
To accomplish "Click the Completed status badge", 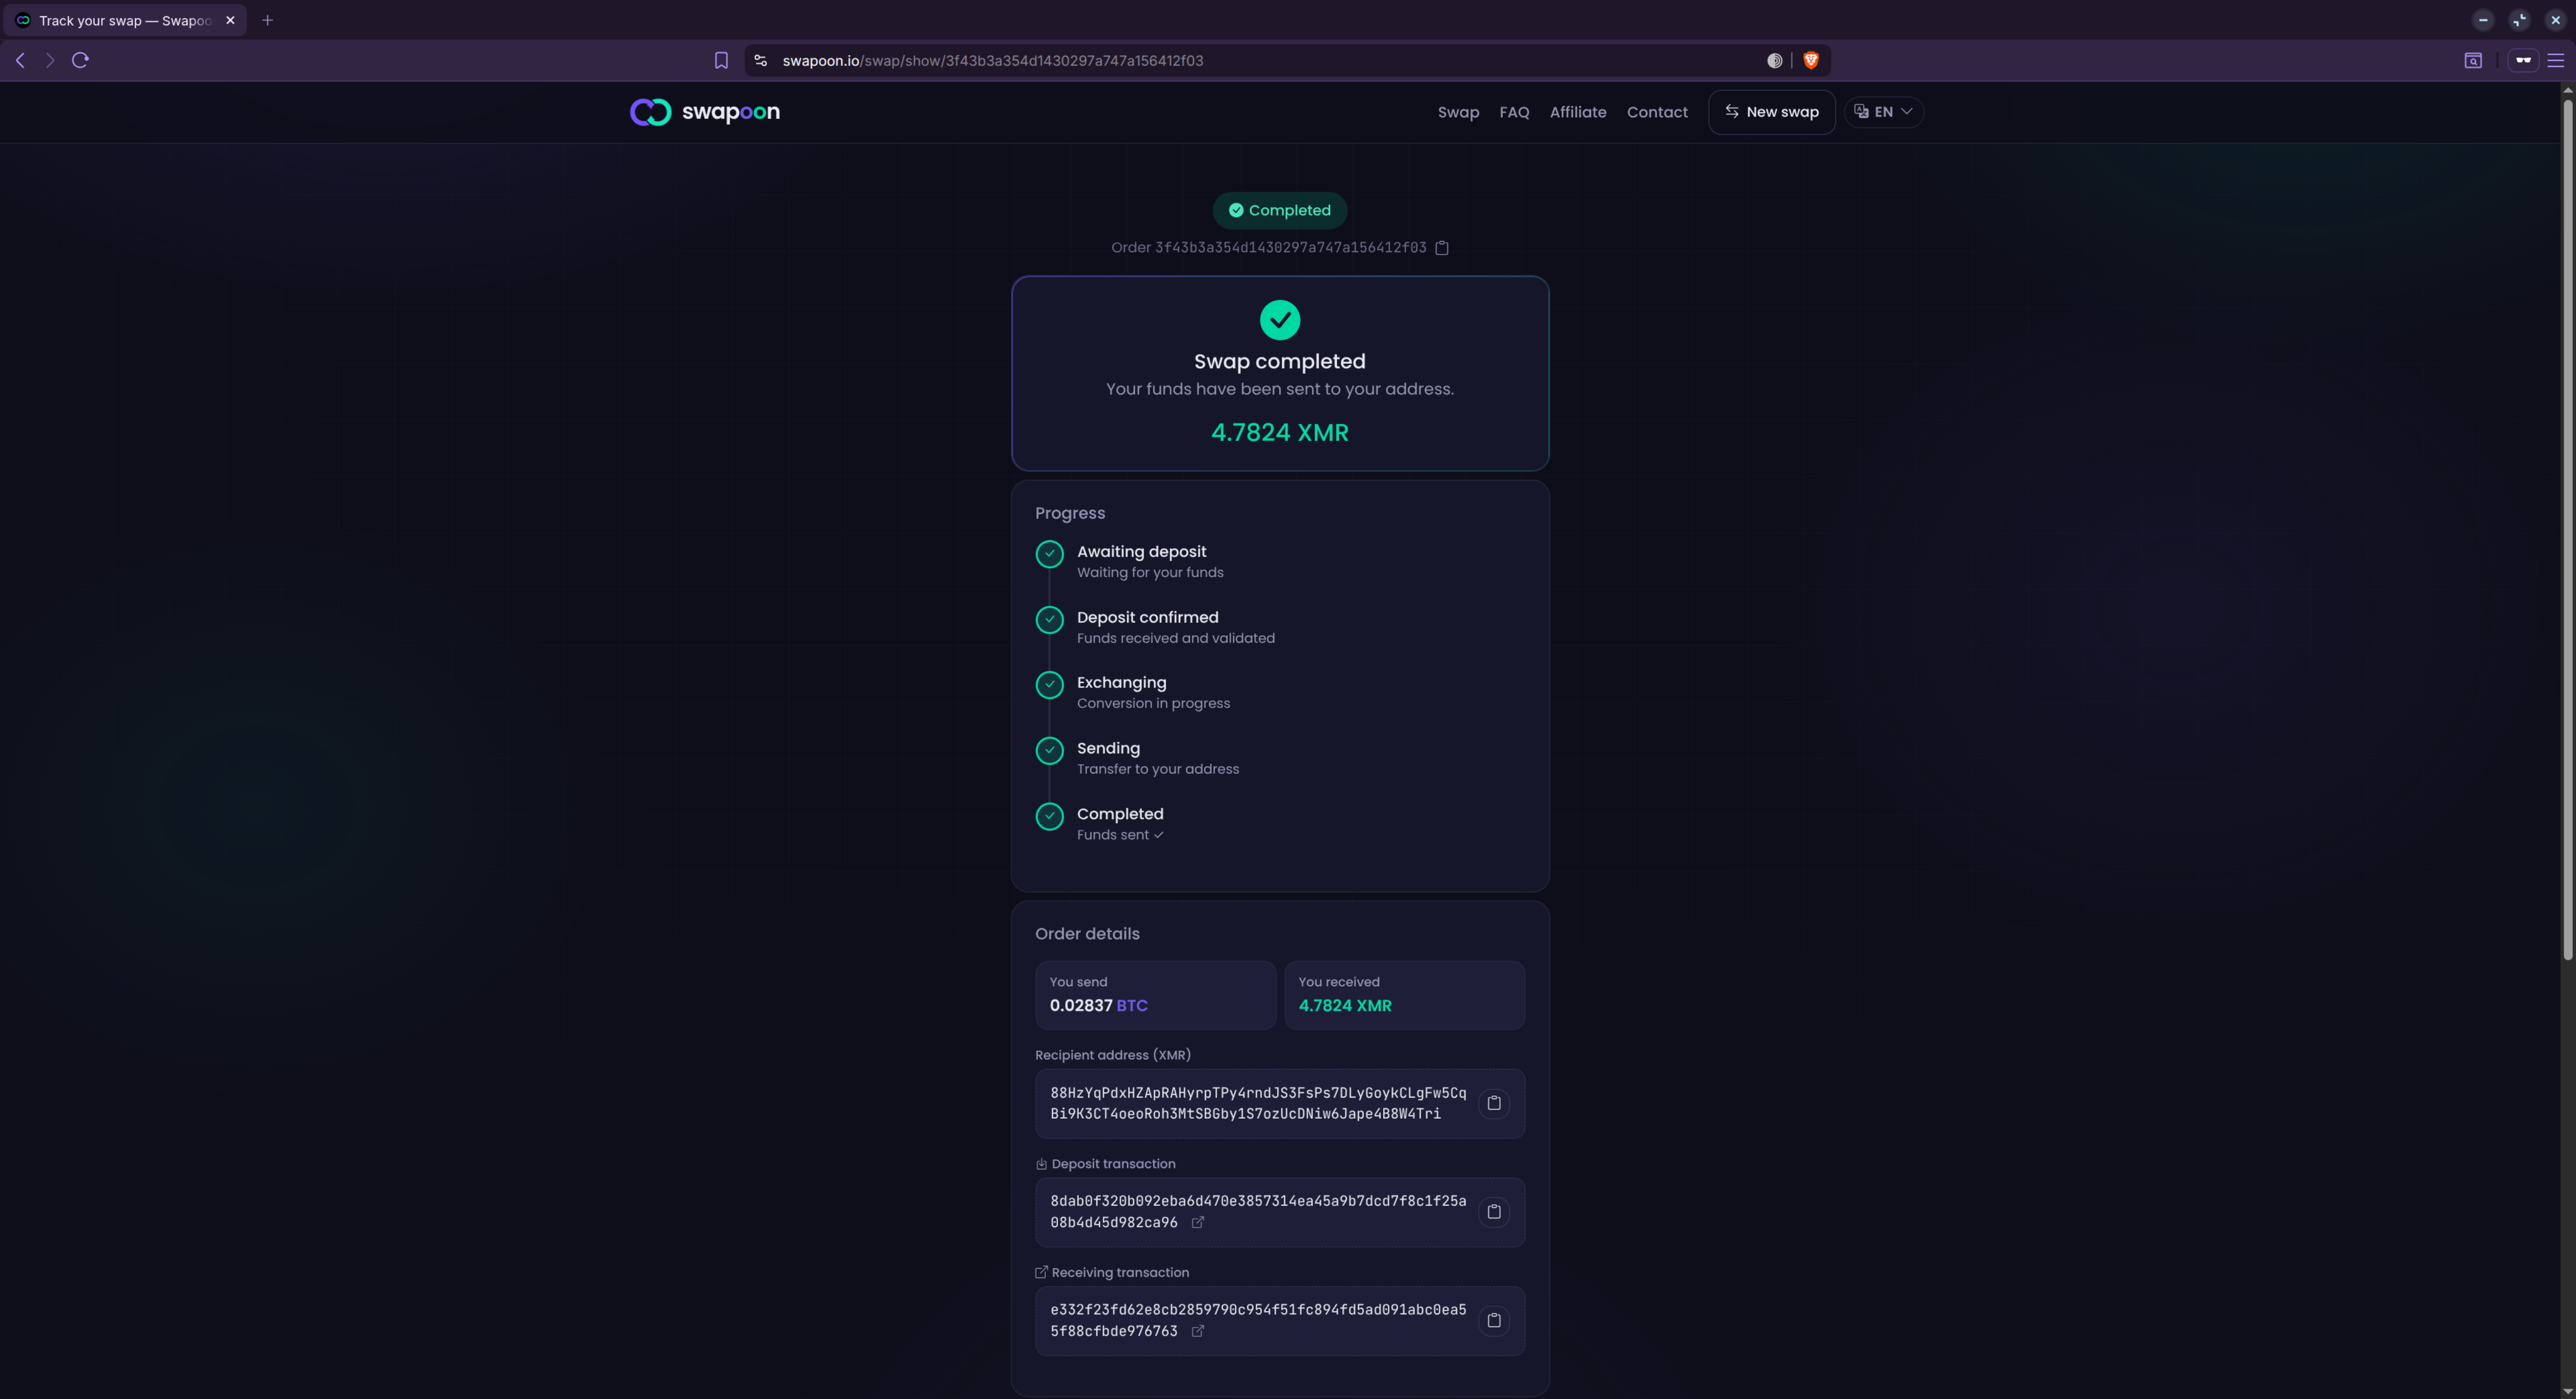I will point(1280,210).
